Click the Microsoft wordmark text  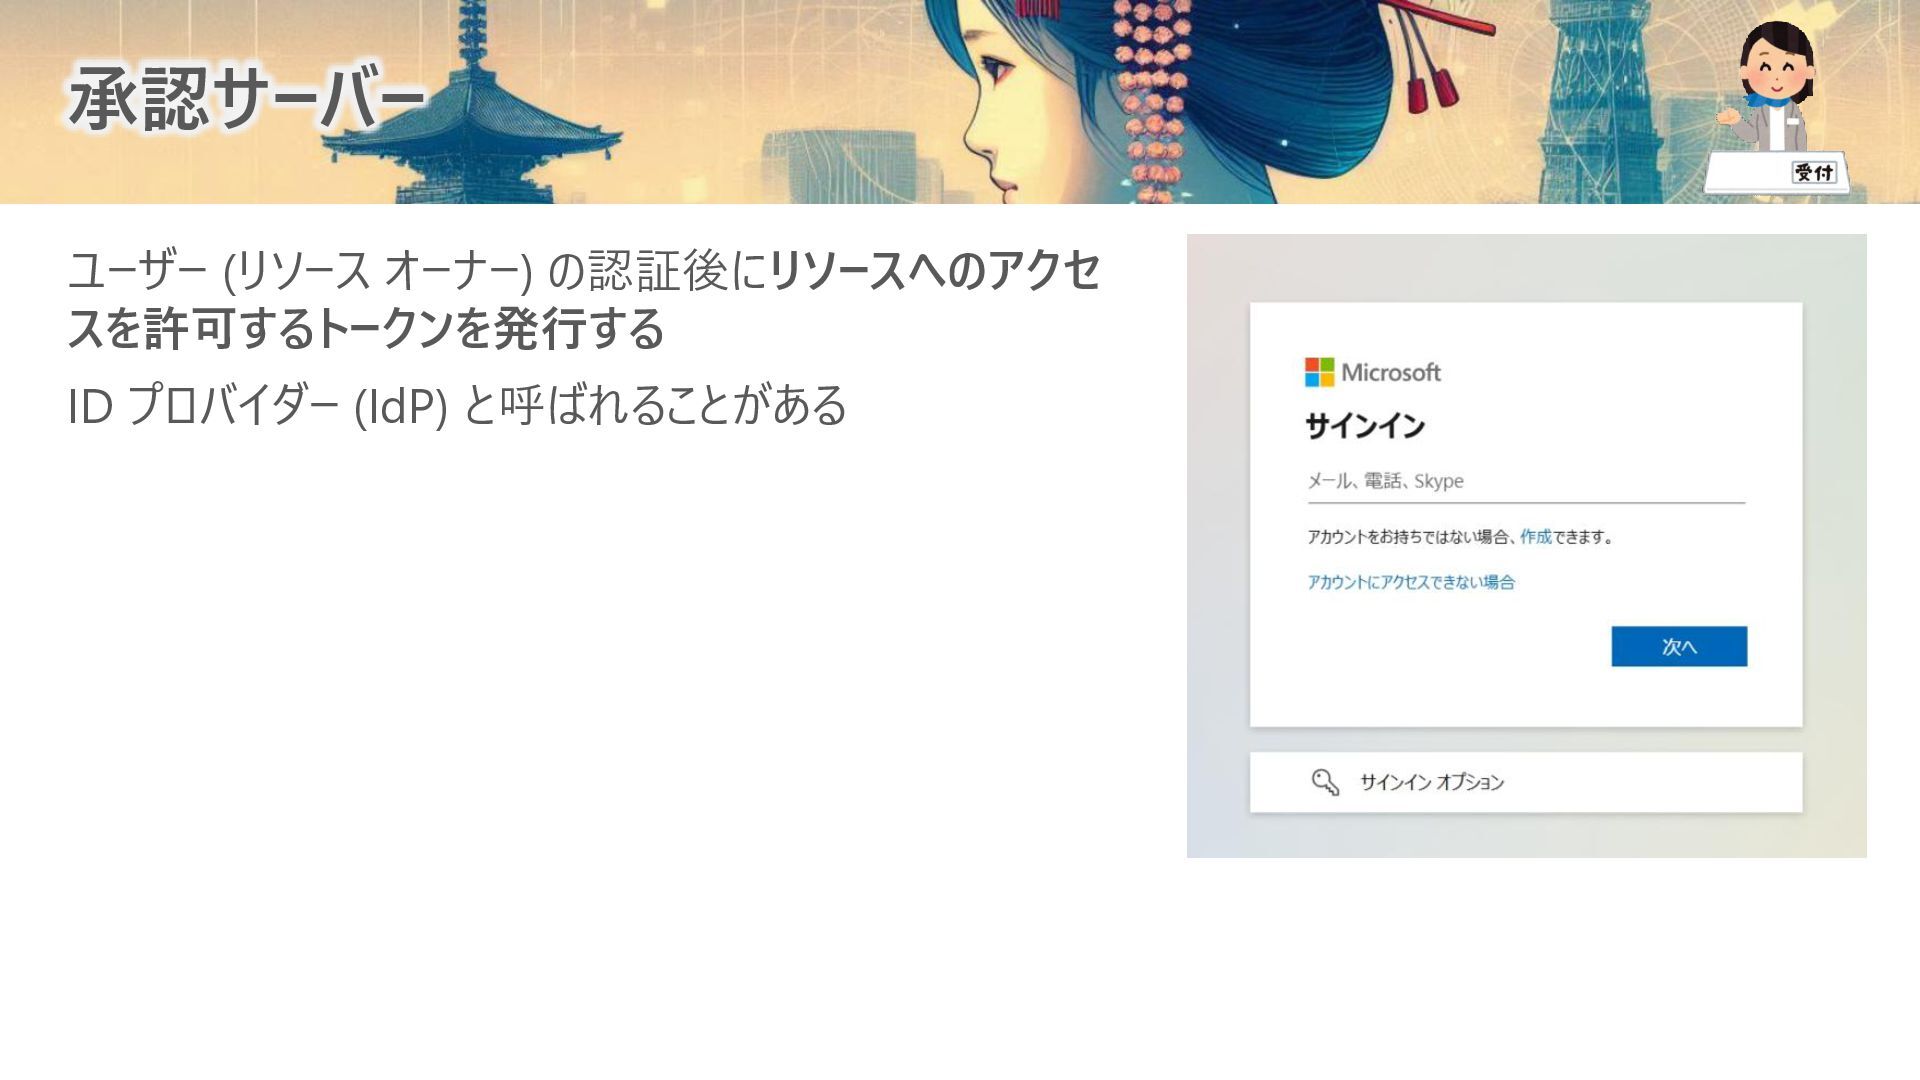[x=1390, y=373]
